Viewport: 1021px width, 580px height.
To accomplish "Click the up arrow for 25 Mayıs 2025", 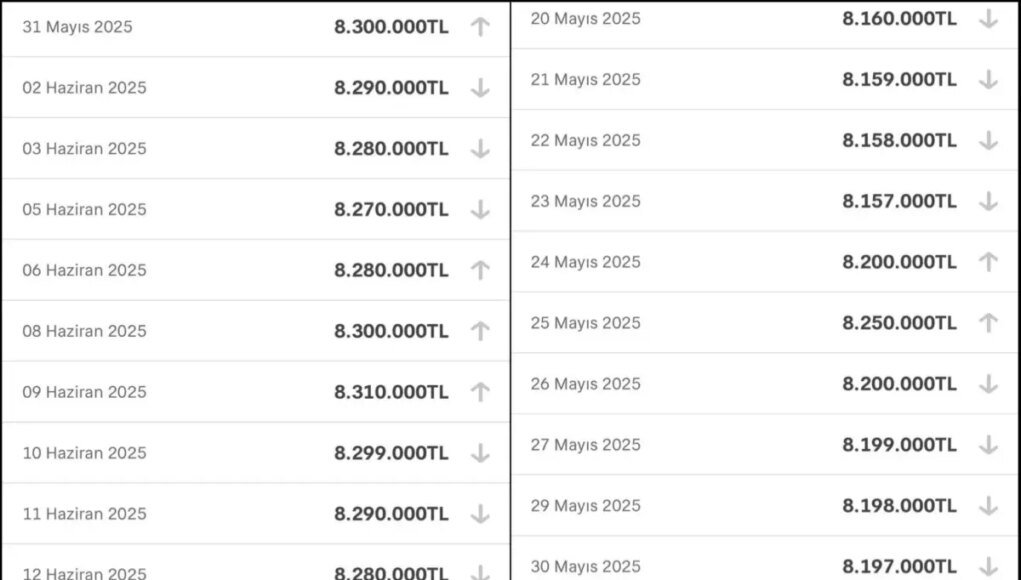I will [988, 323].
